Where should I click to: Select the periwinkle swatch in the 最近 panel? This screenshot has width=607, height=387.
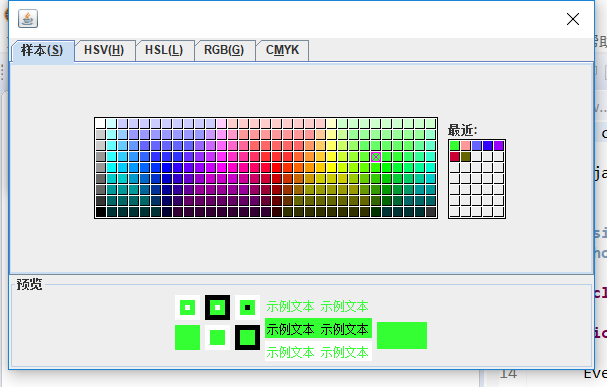[477, 146]
